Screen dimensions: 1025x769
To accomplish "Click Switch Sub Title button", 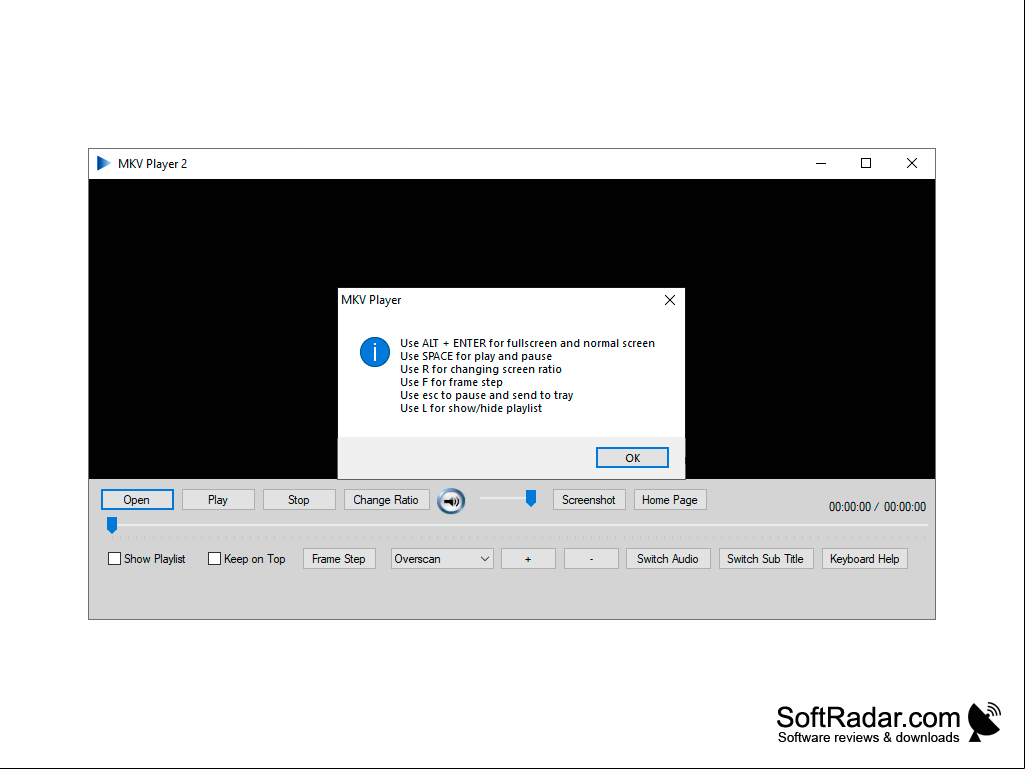I will (x=766, y=558).
